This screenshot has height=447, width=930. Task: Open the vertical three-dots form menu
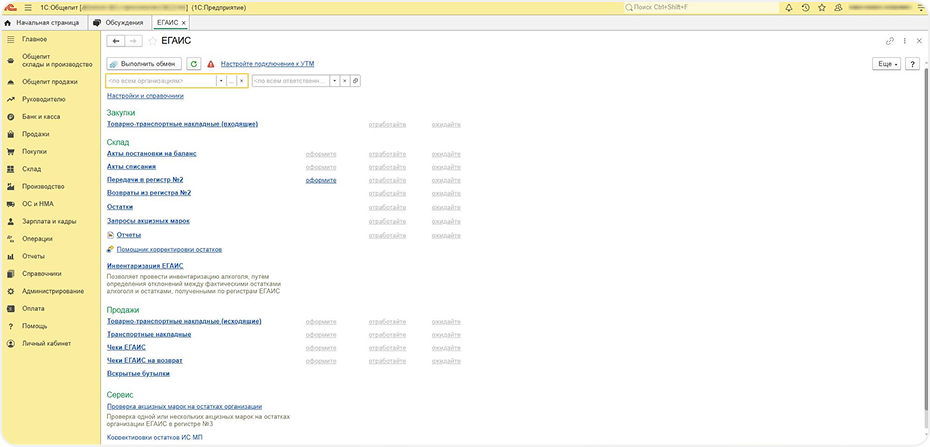(x=904, y=41)
